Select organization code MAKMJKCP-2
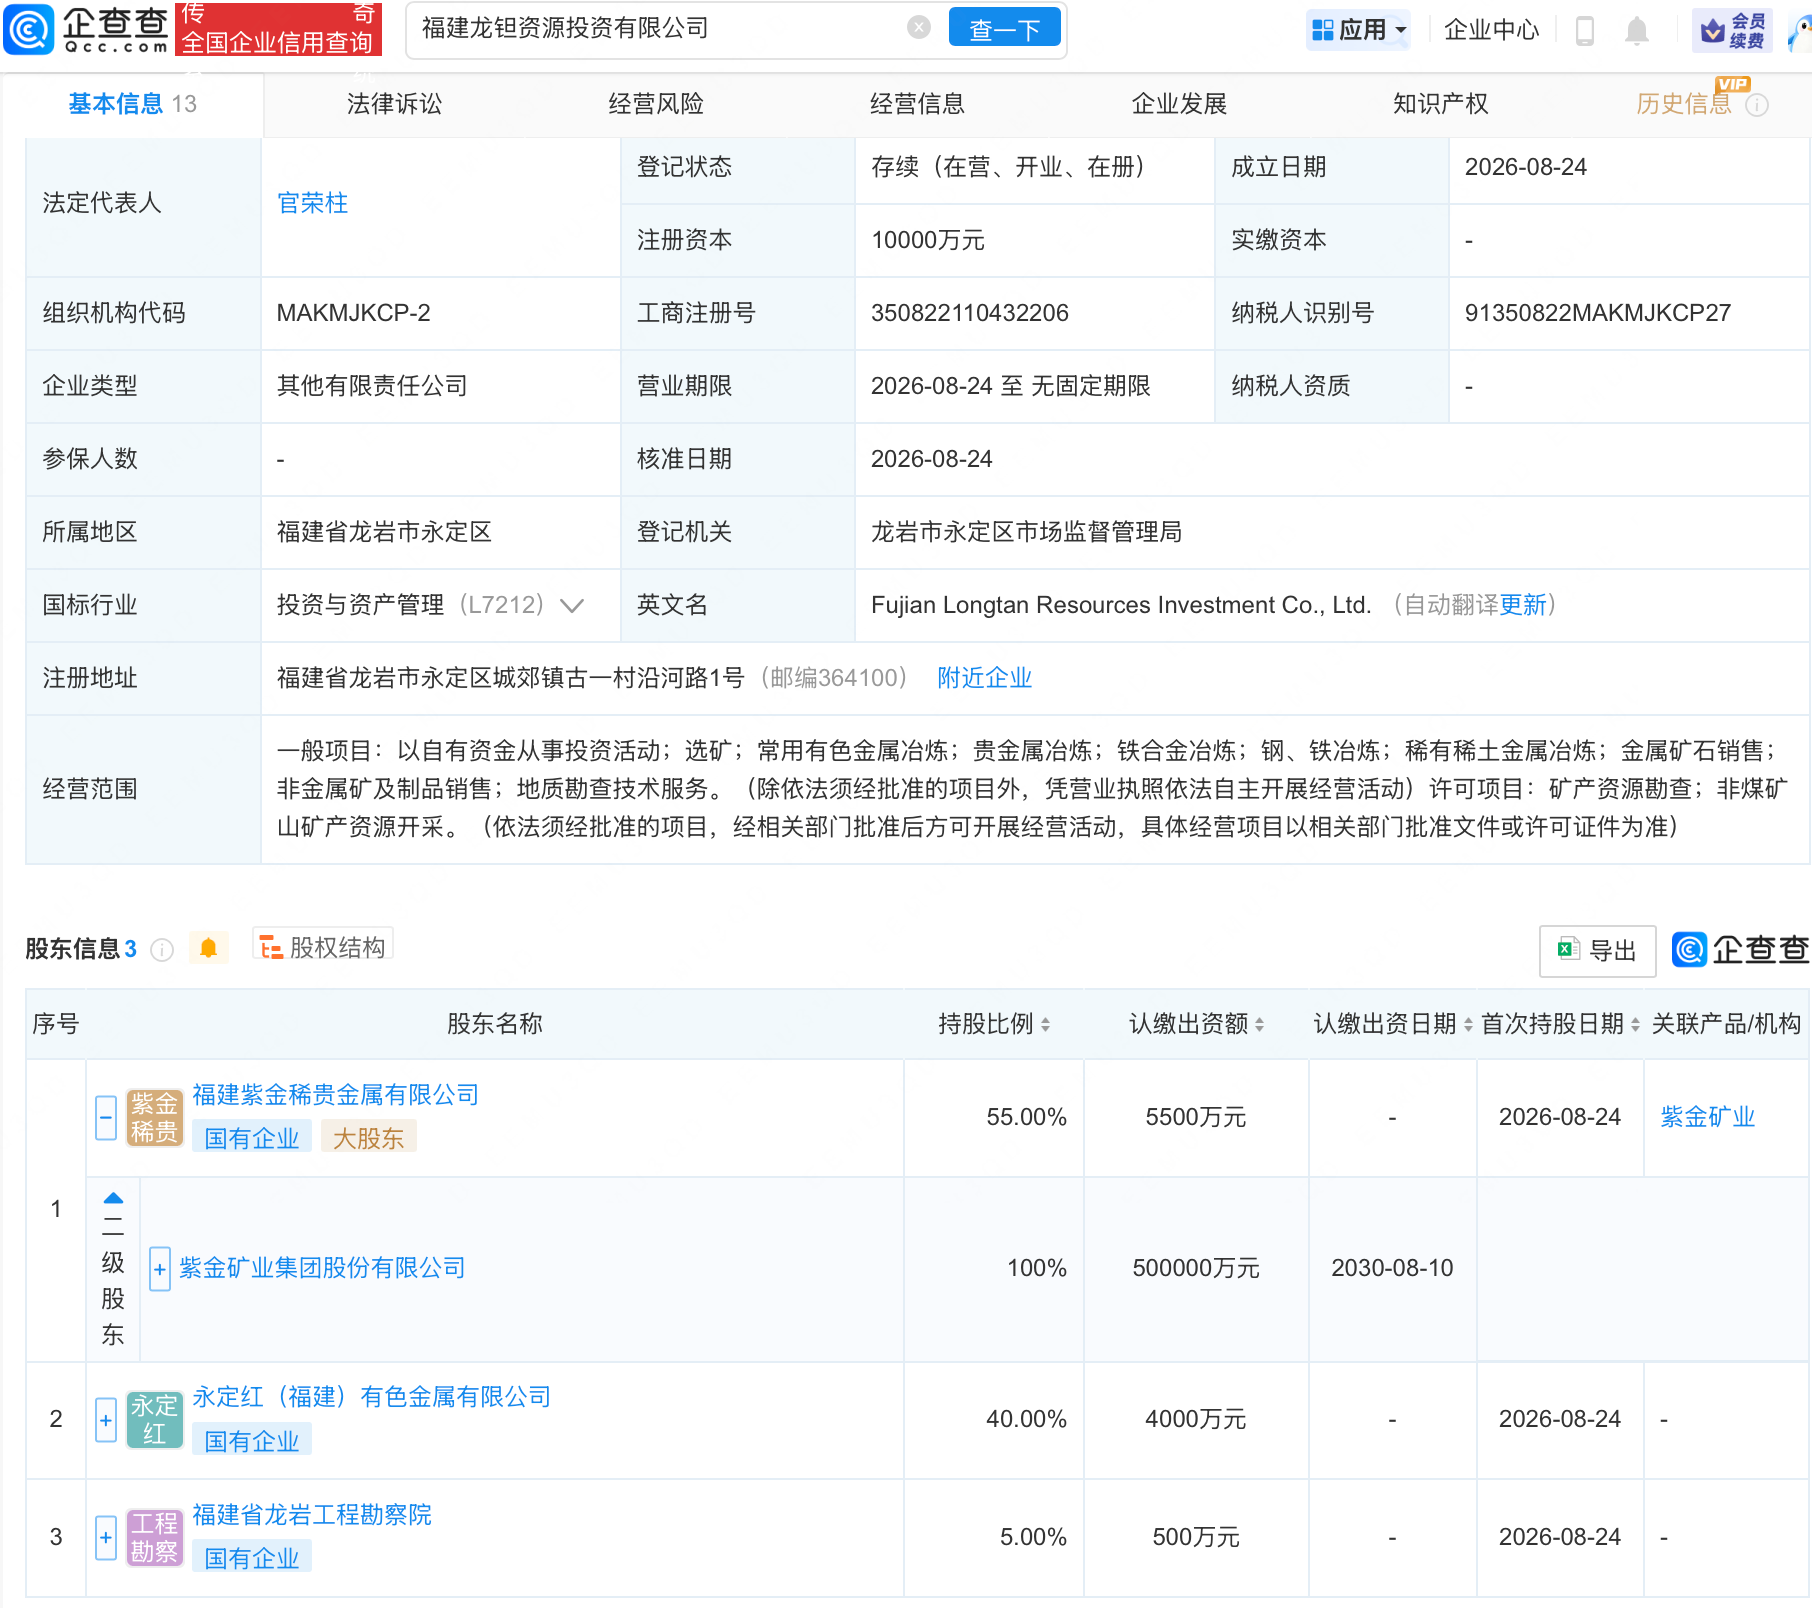The height and width of the screenshot is (1608, 1812). tap(353, 313)
